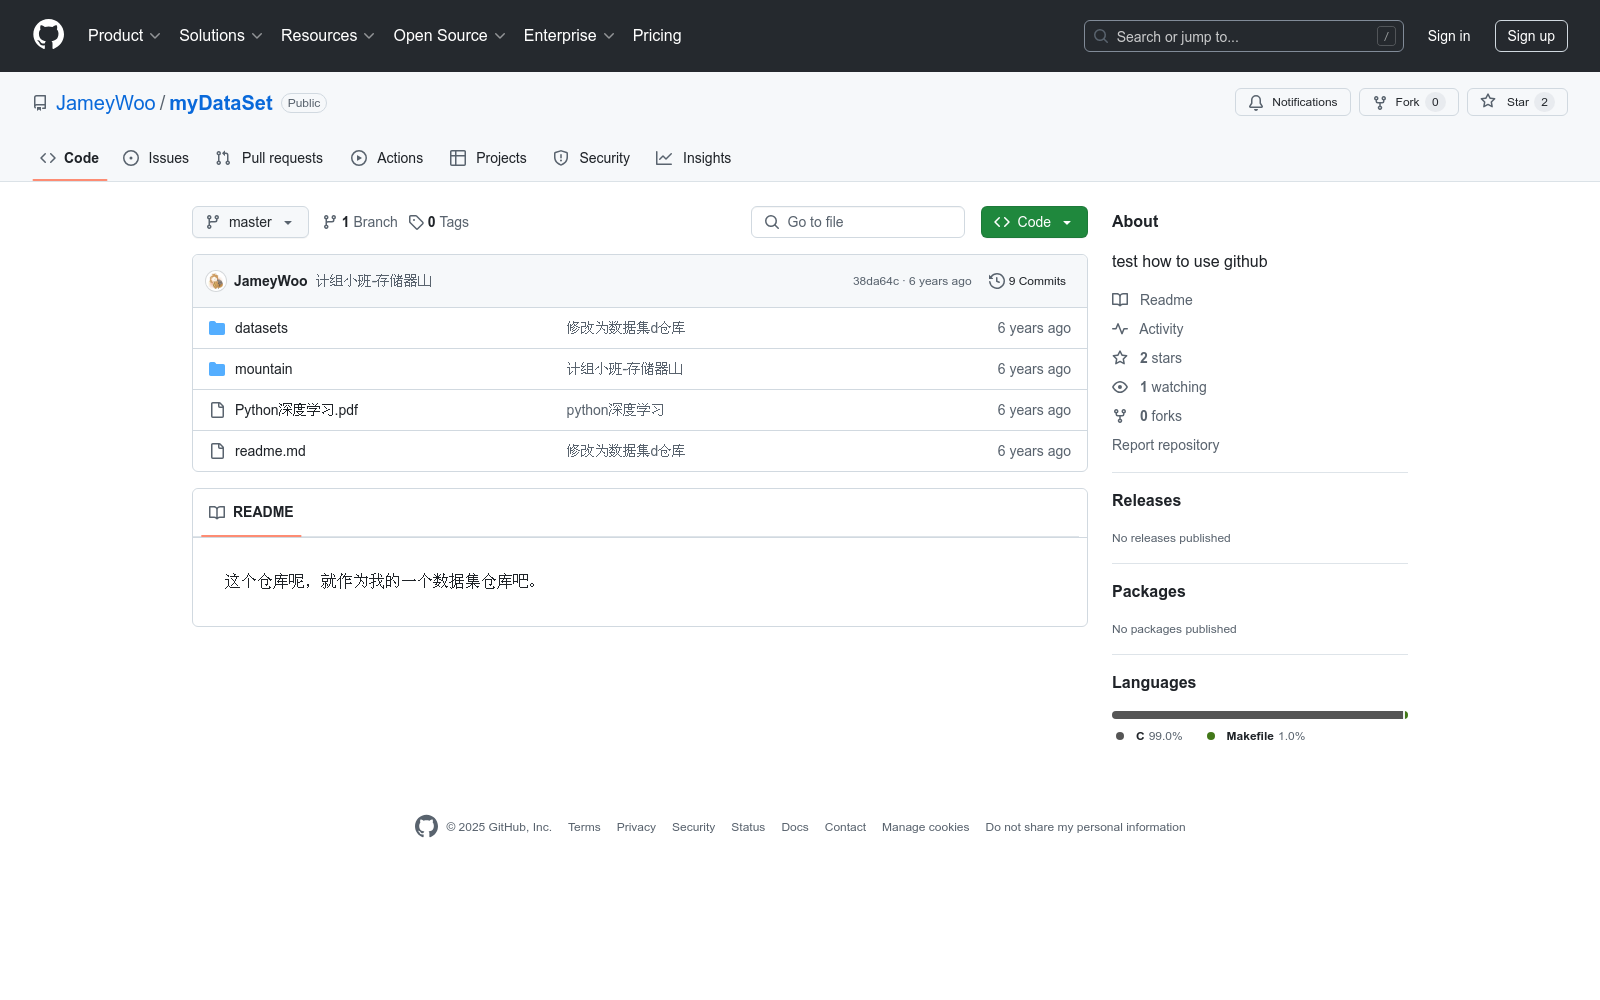Click the Sign up button
Image resolution: width=1600 pixels, height=1000 pixels.
[x=1531, y=36]
